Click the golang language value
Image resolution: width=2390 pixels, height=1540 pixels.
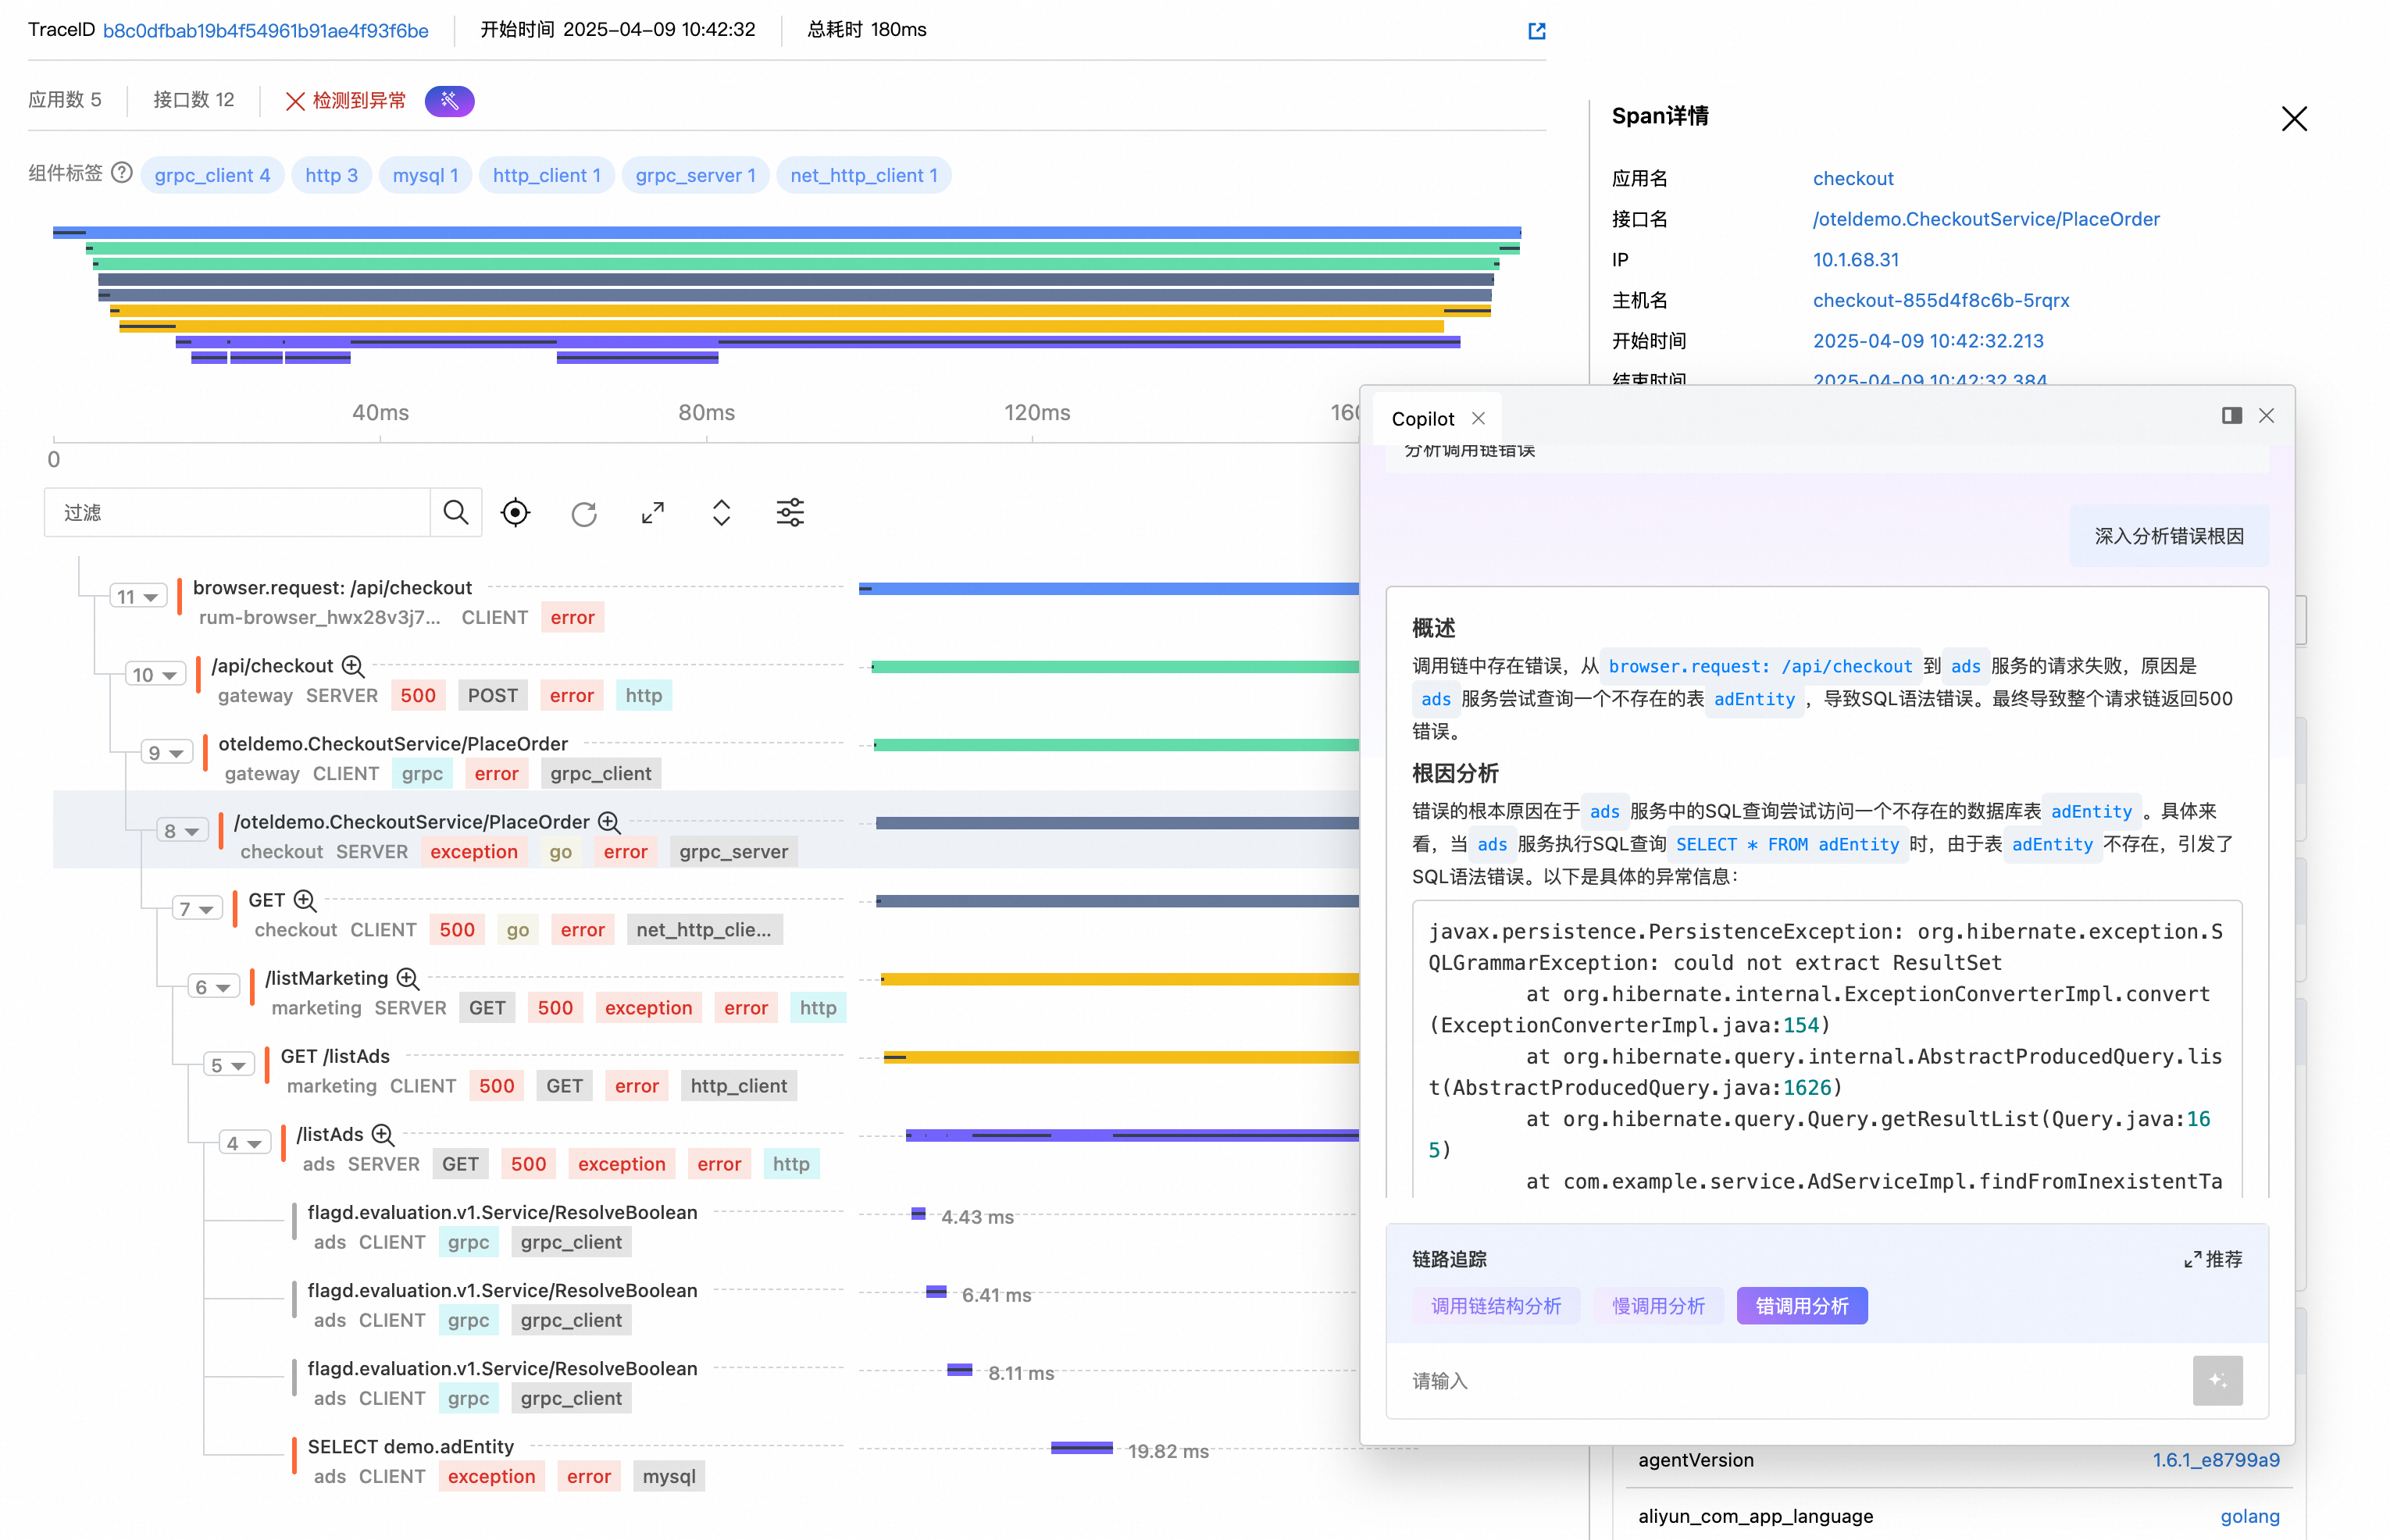coord(2249,1516)
